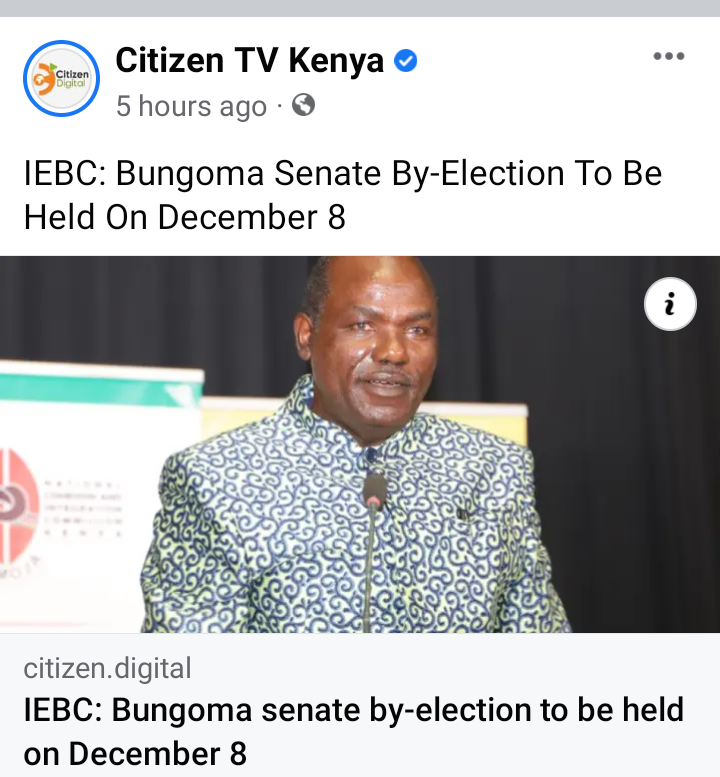Click the orange Citizen logo inside the avatar

[44, 79]
